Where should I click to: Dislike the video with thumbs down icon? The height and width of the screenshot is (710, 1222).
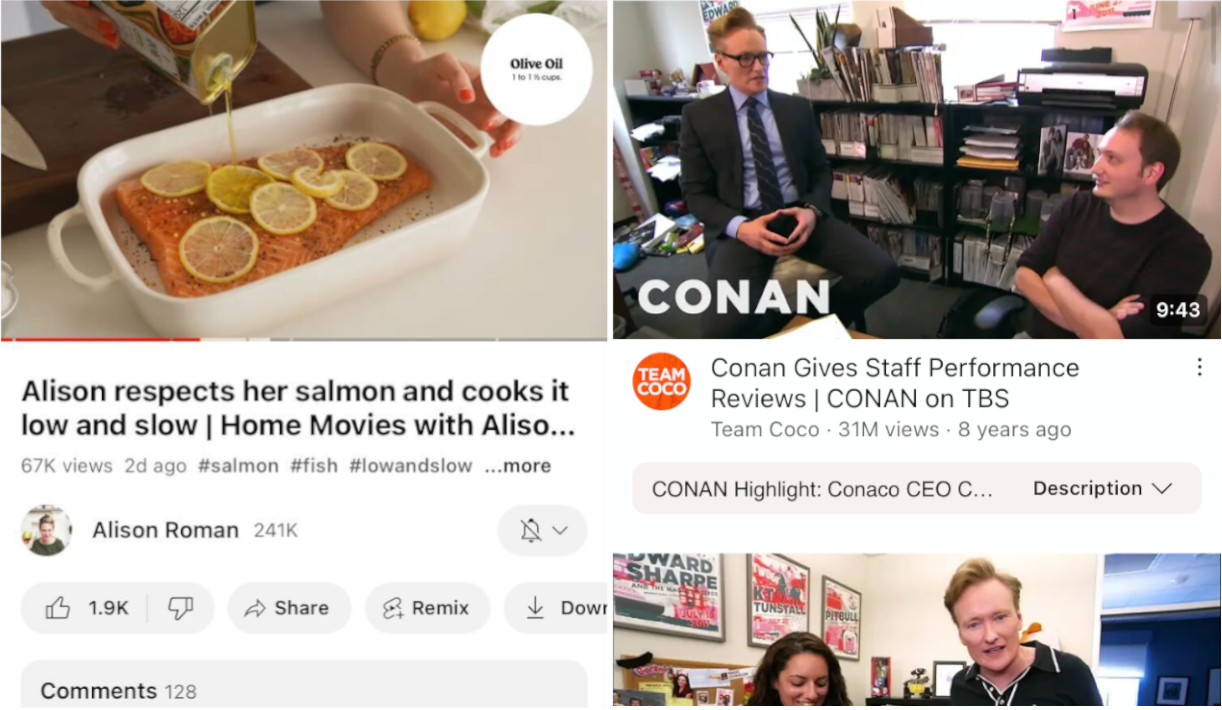[x=181, y=608]
